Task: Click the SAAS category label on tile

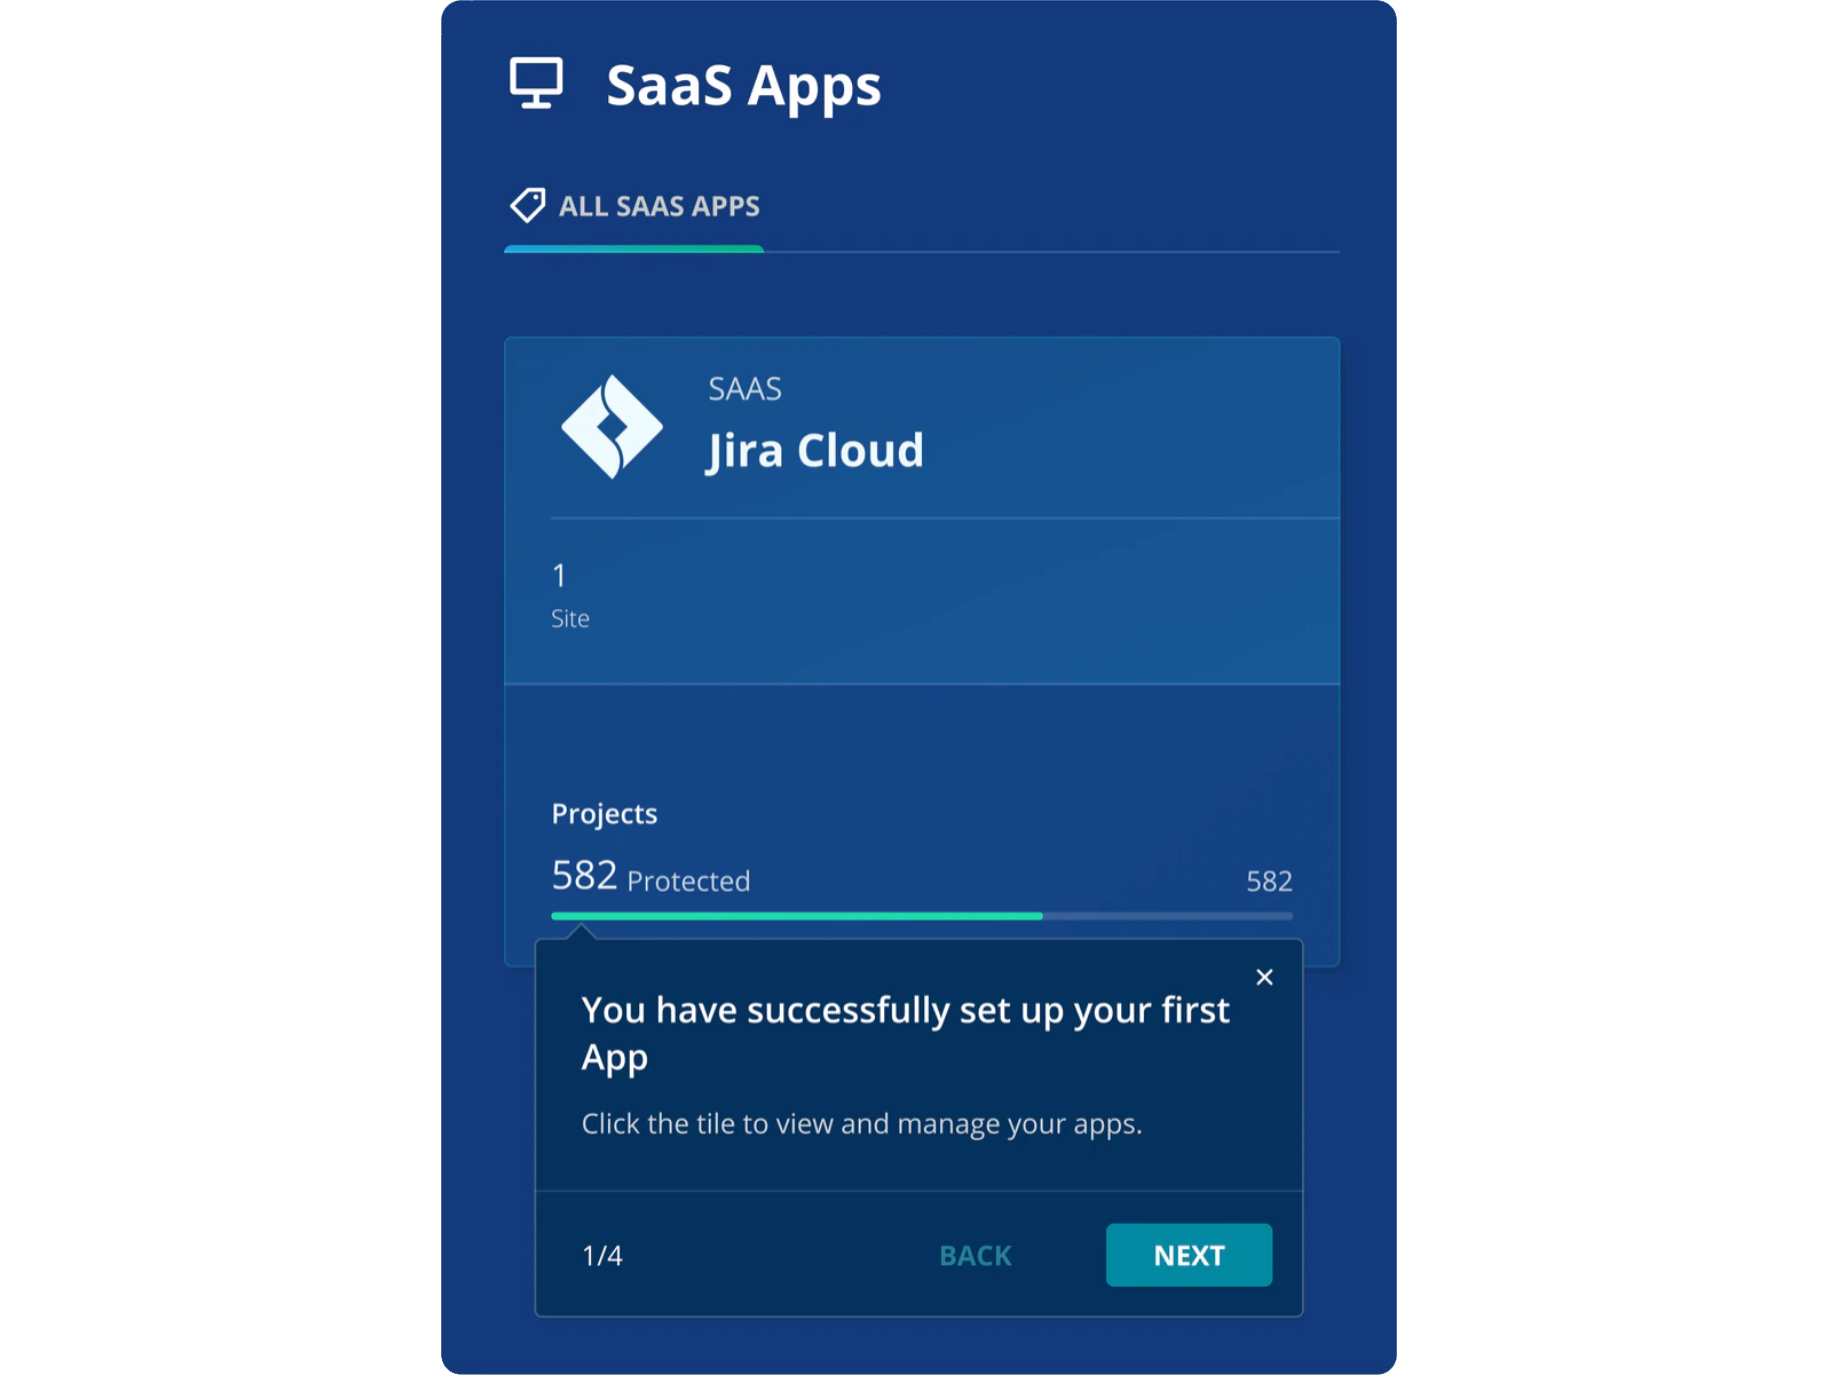Action: 745,389
